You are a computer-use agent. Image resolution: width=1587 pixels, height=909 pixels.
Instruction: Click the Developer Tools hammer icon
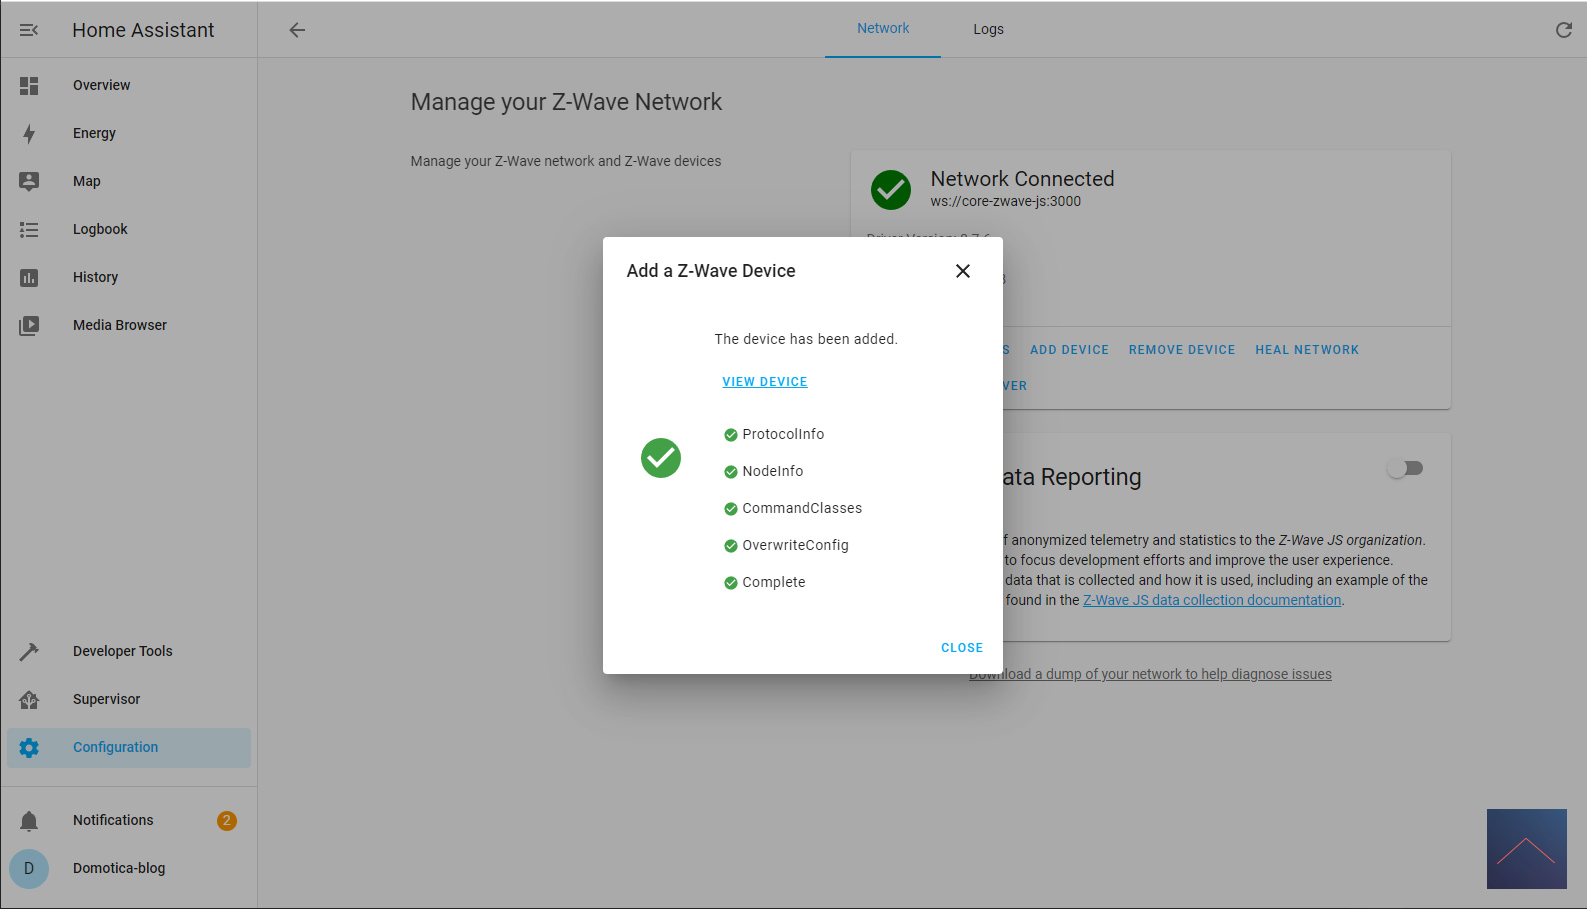(x=29, y=652)
